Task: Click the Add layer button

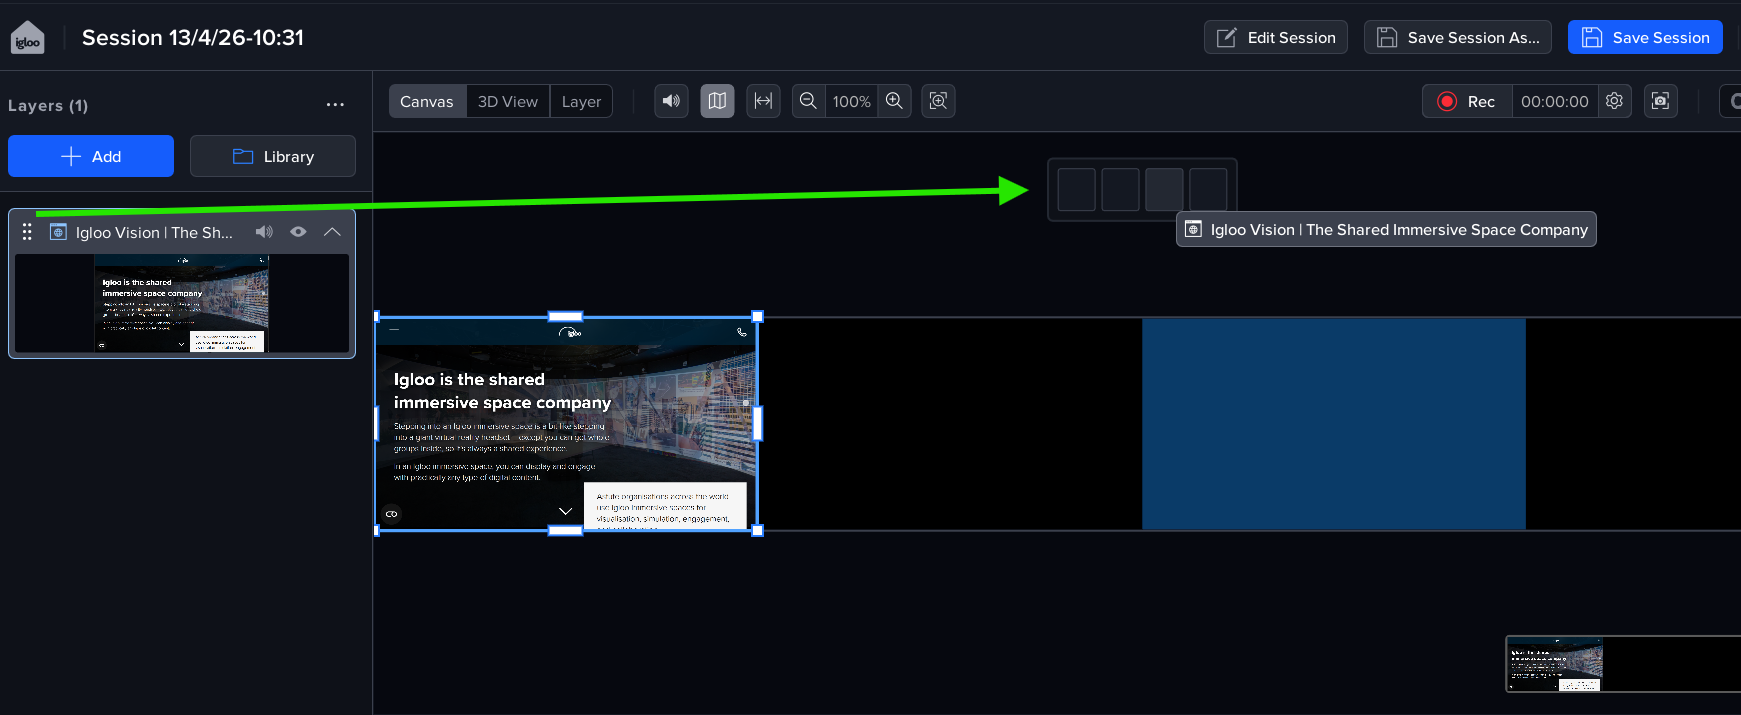Action: 91,156
